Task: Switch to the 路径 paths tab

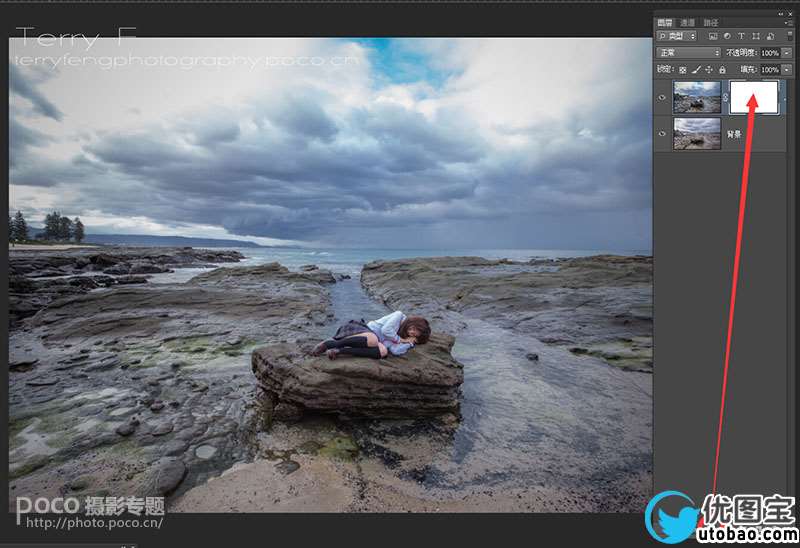Action: [x=711, y=22]
